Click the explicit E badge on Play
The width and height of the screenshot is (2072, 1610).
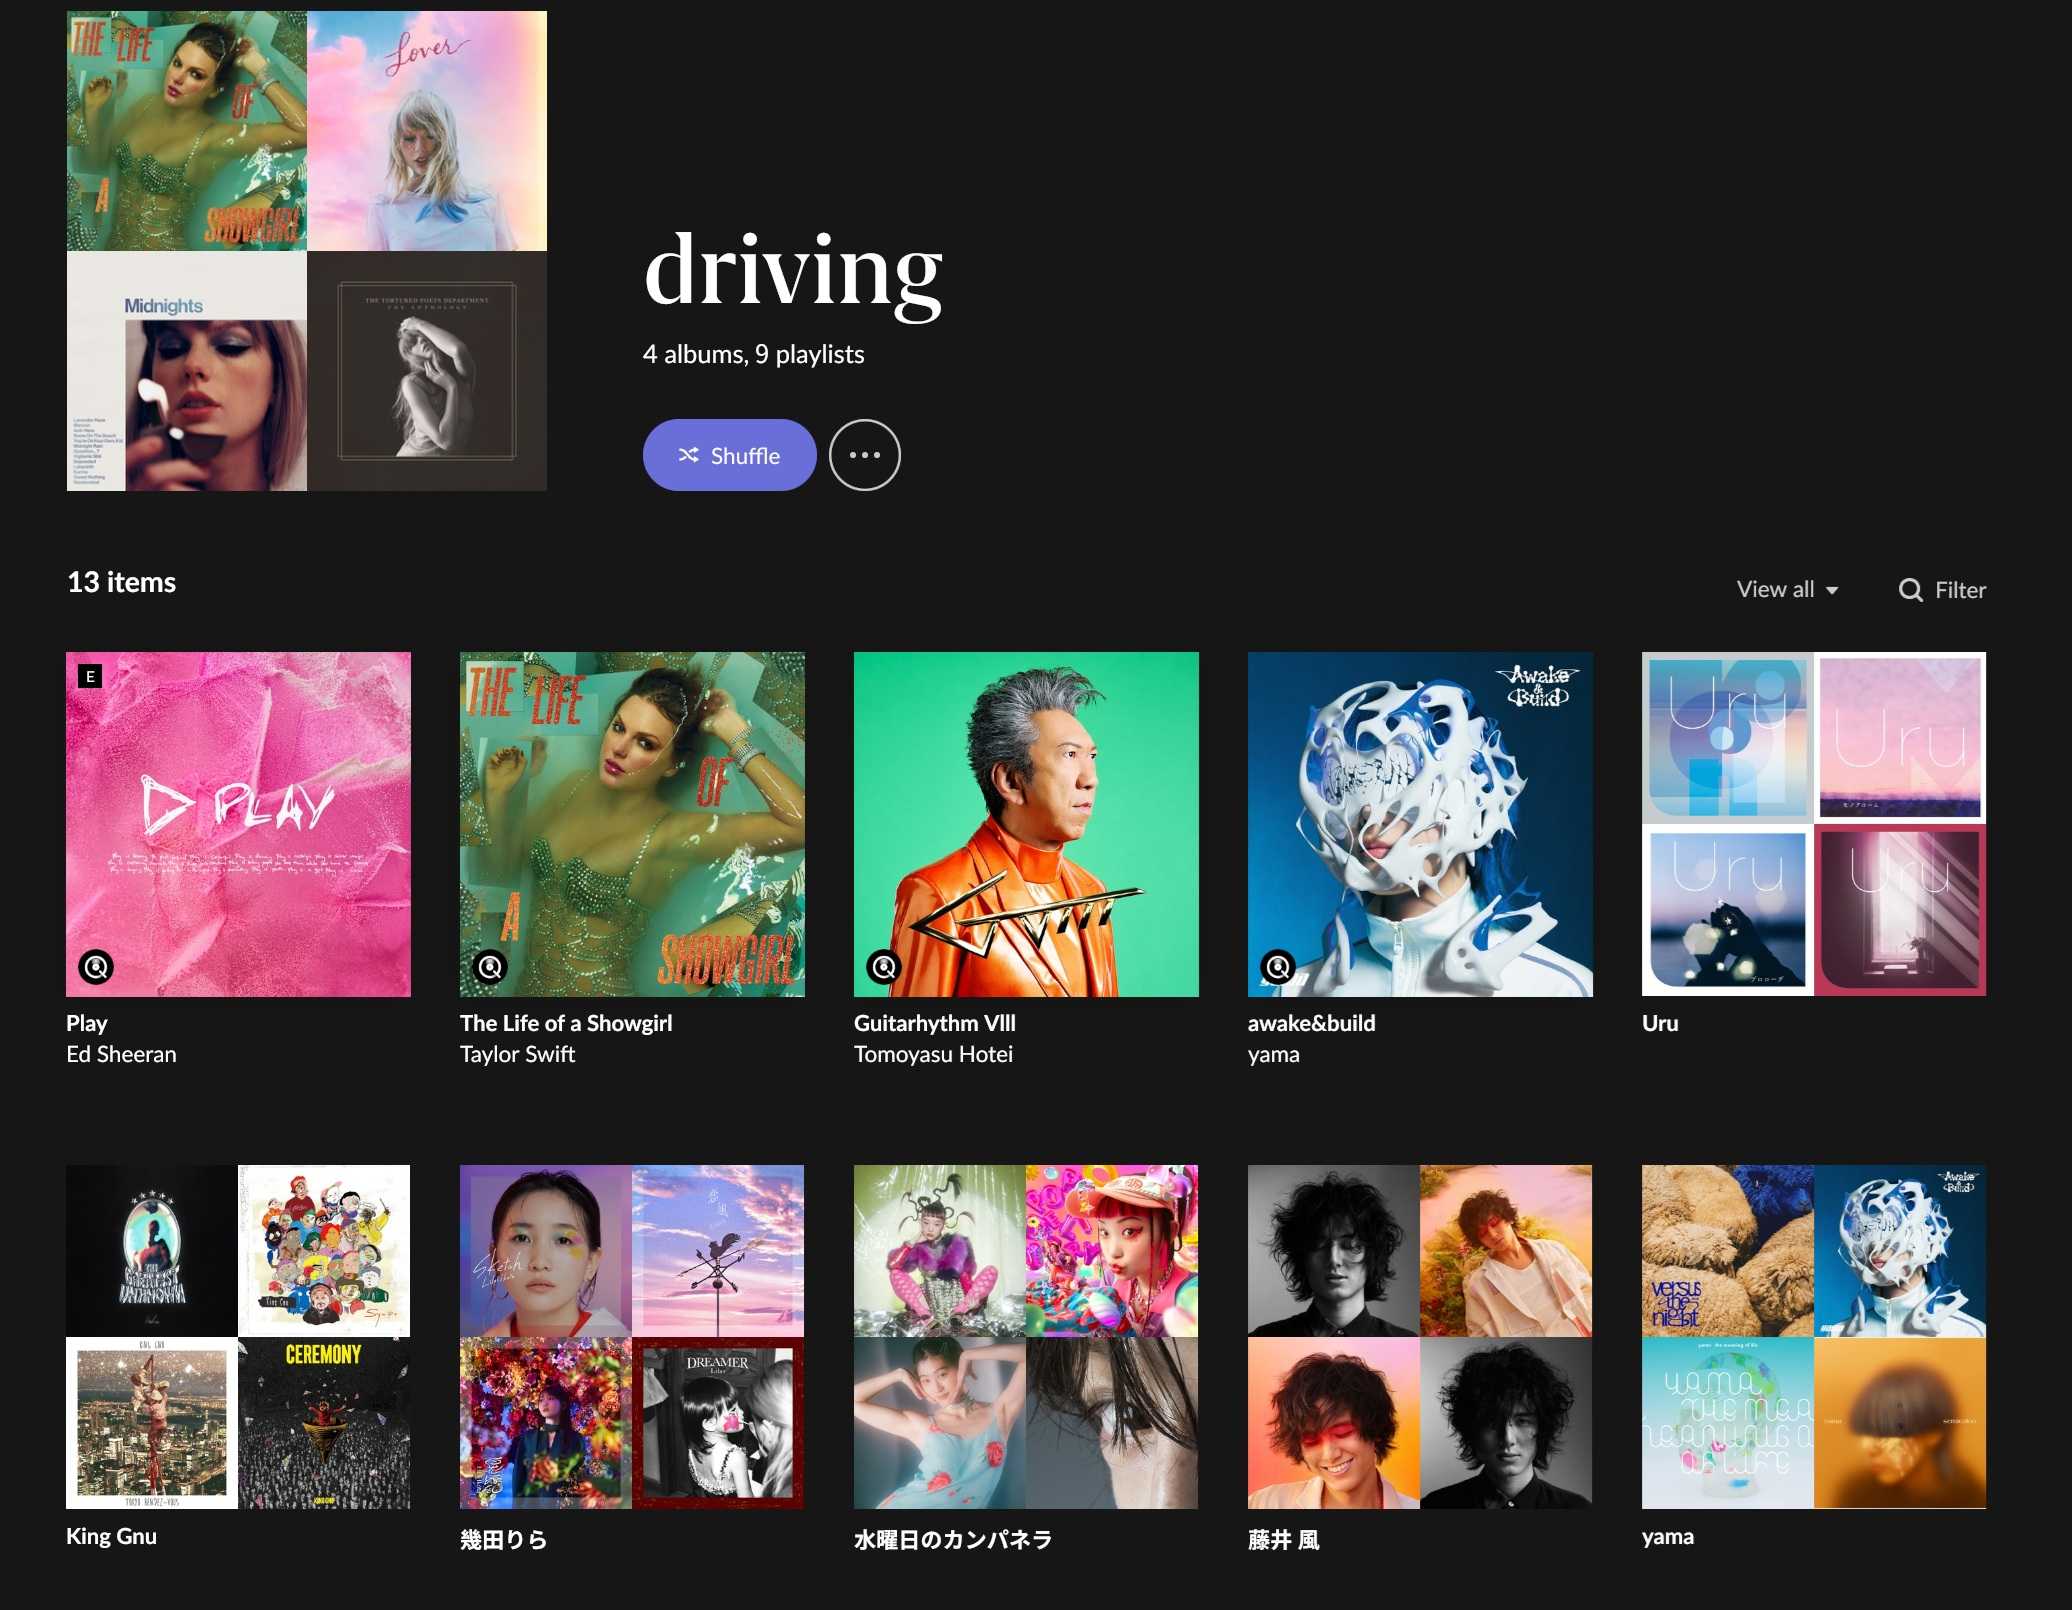click(90, 677)
